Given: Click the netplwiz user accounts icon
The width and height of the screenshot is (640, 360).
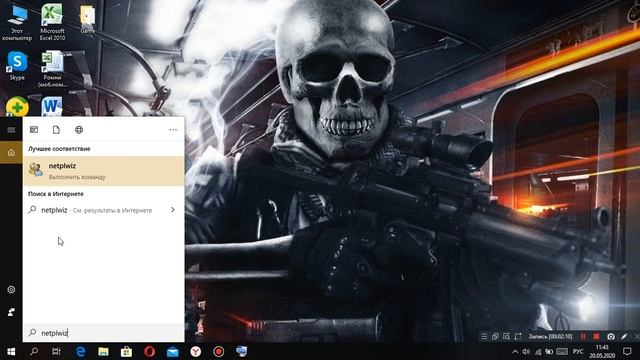Looking at the screenshot, I should (x=36, y=169).
